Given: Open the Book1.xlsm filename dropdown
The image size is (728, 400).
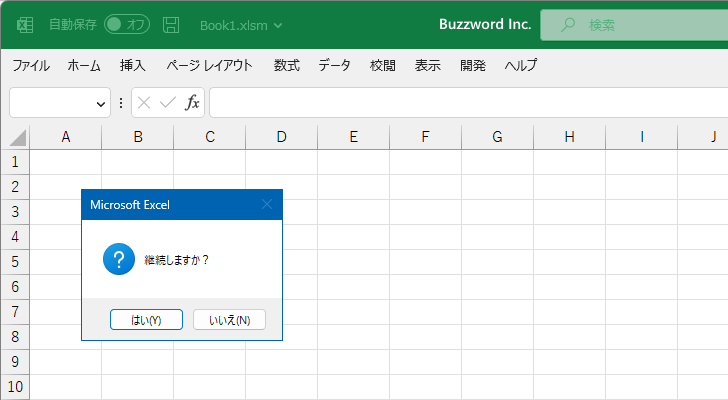Looking at the screenshot, I should click(x=241, y=25).
